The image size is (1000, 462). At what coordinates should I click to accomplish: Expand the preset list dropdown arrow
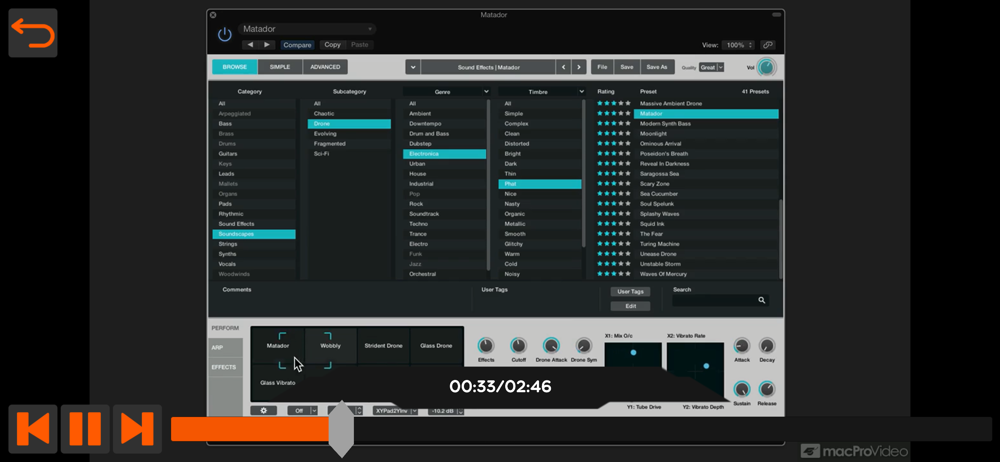pyautogui.click(x=413, y=67)
